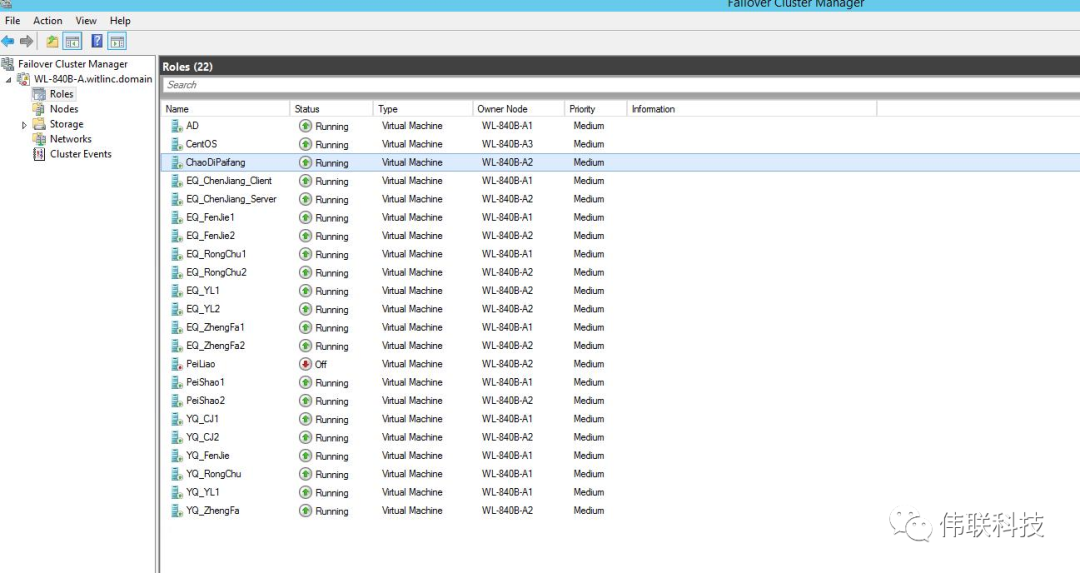Click the Forward arrow in toolbar
1080x573 pixels.
tap(26, 41)
